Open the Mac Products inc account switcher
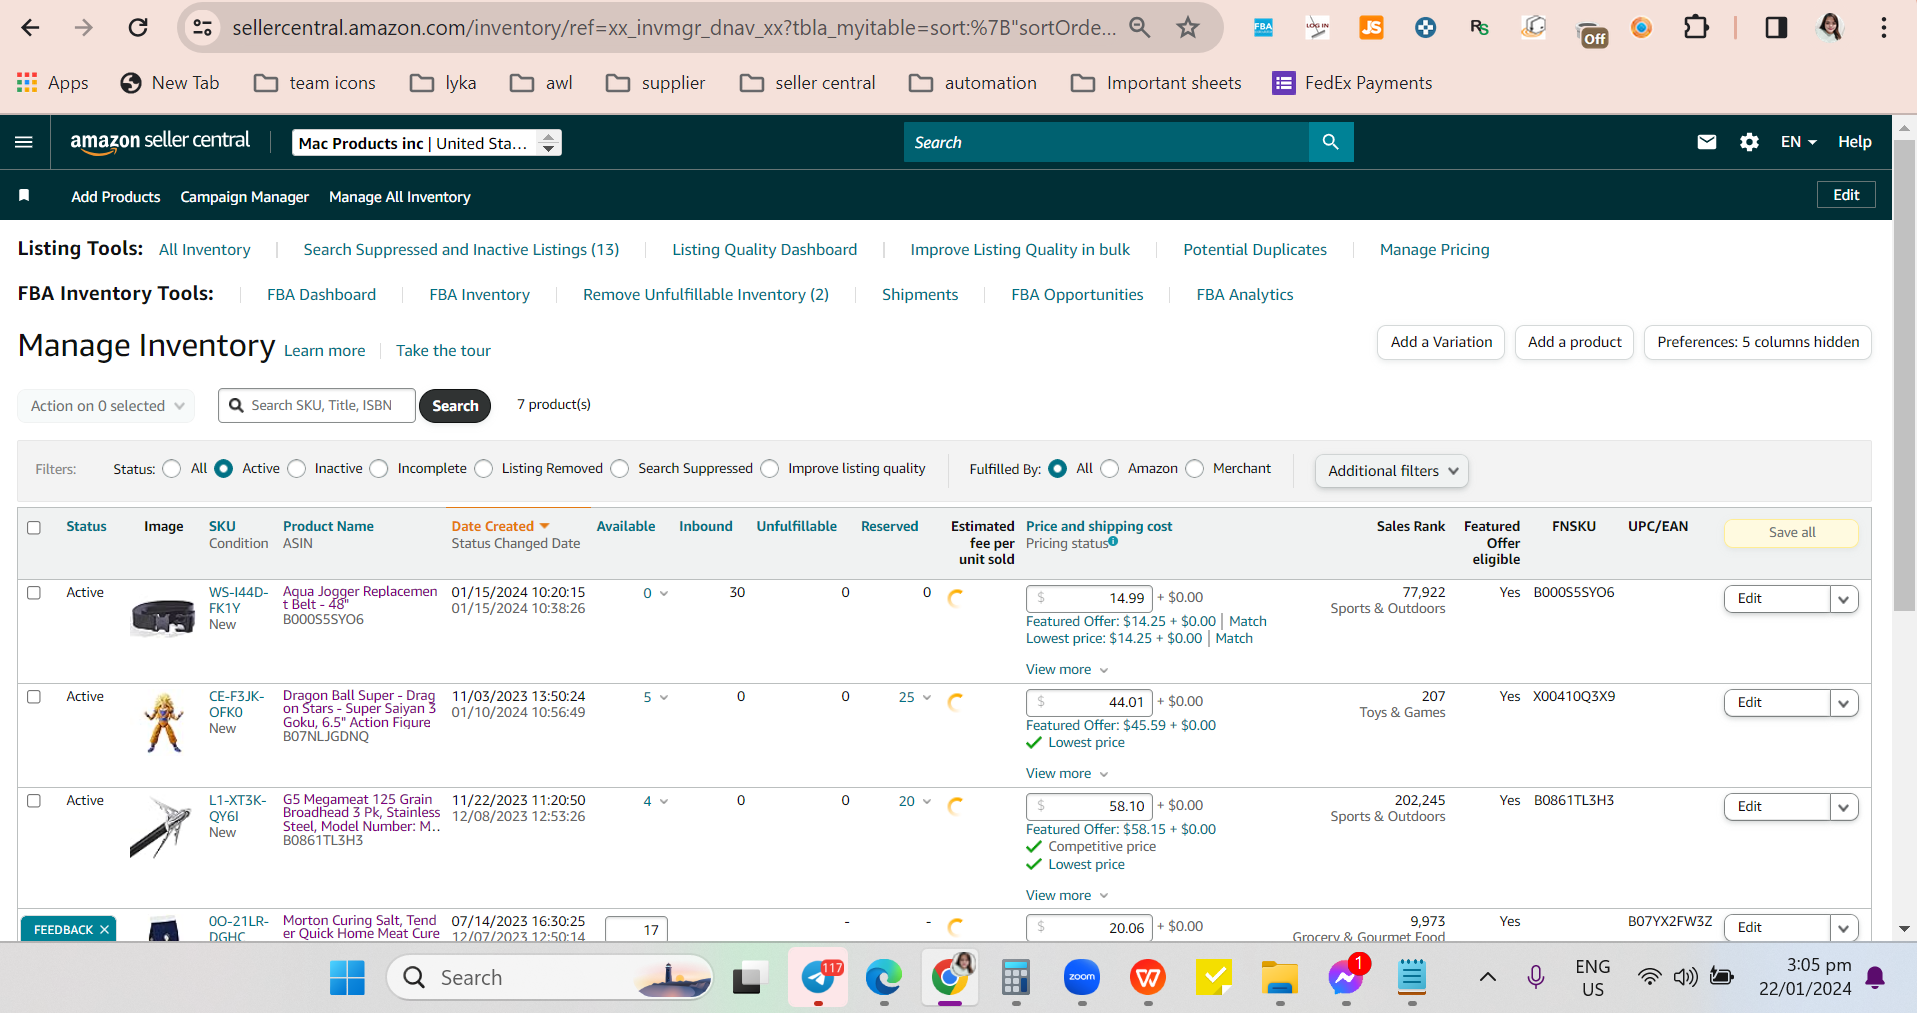1917x1013 pixels. (x=427, y=143)
